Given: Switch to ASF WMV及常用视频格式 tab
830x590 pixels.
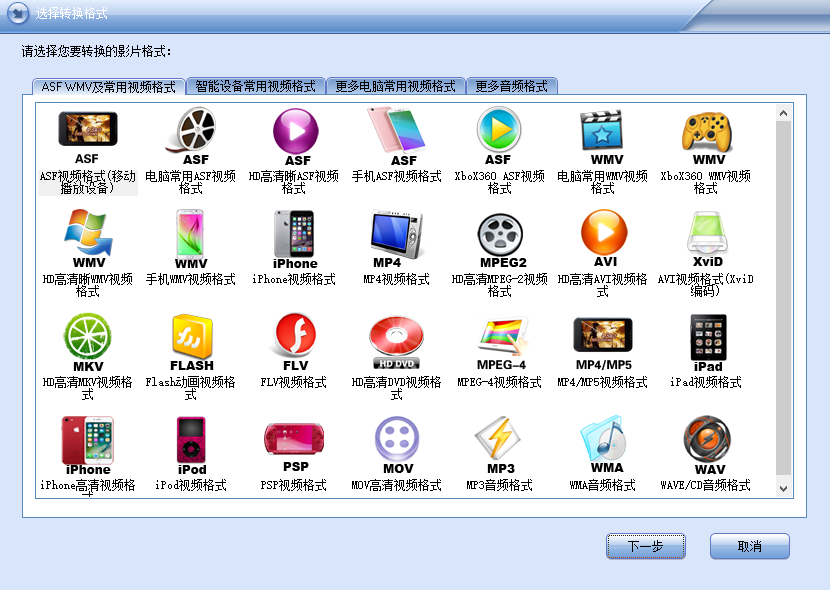Looking at the screenshot, I should tap(109, 86).
